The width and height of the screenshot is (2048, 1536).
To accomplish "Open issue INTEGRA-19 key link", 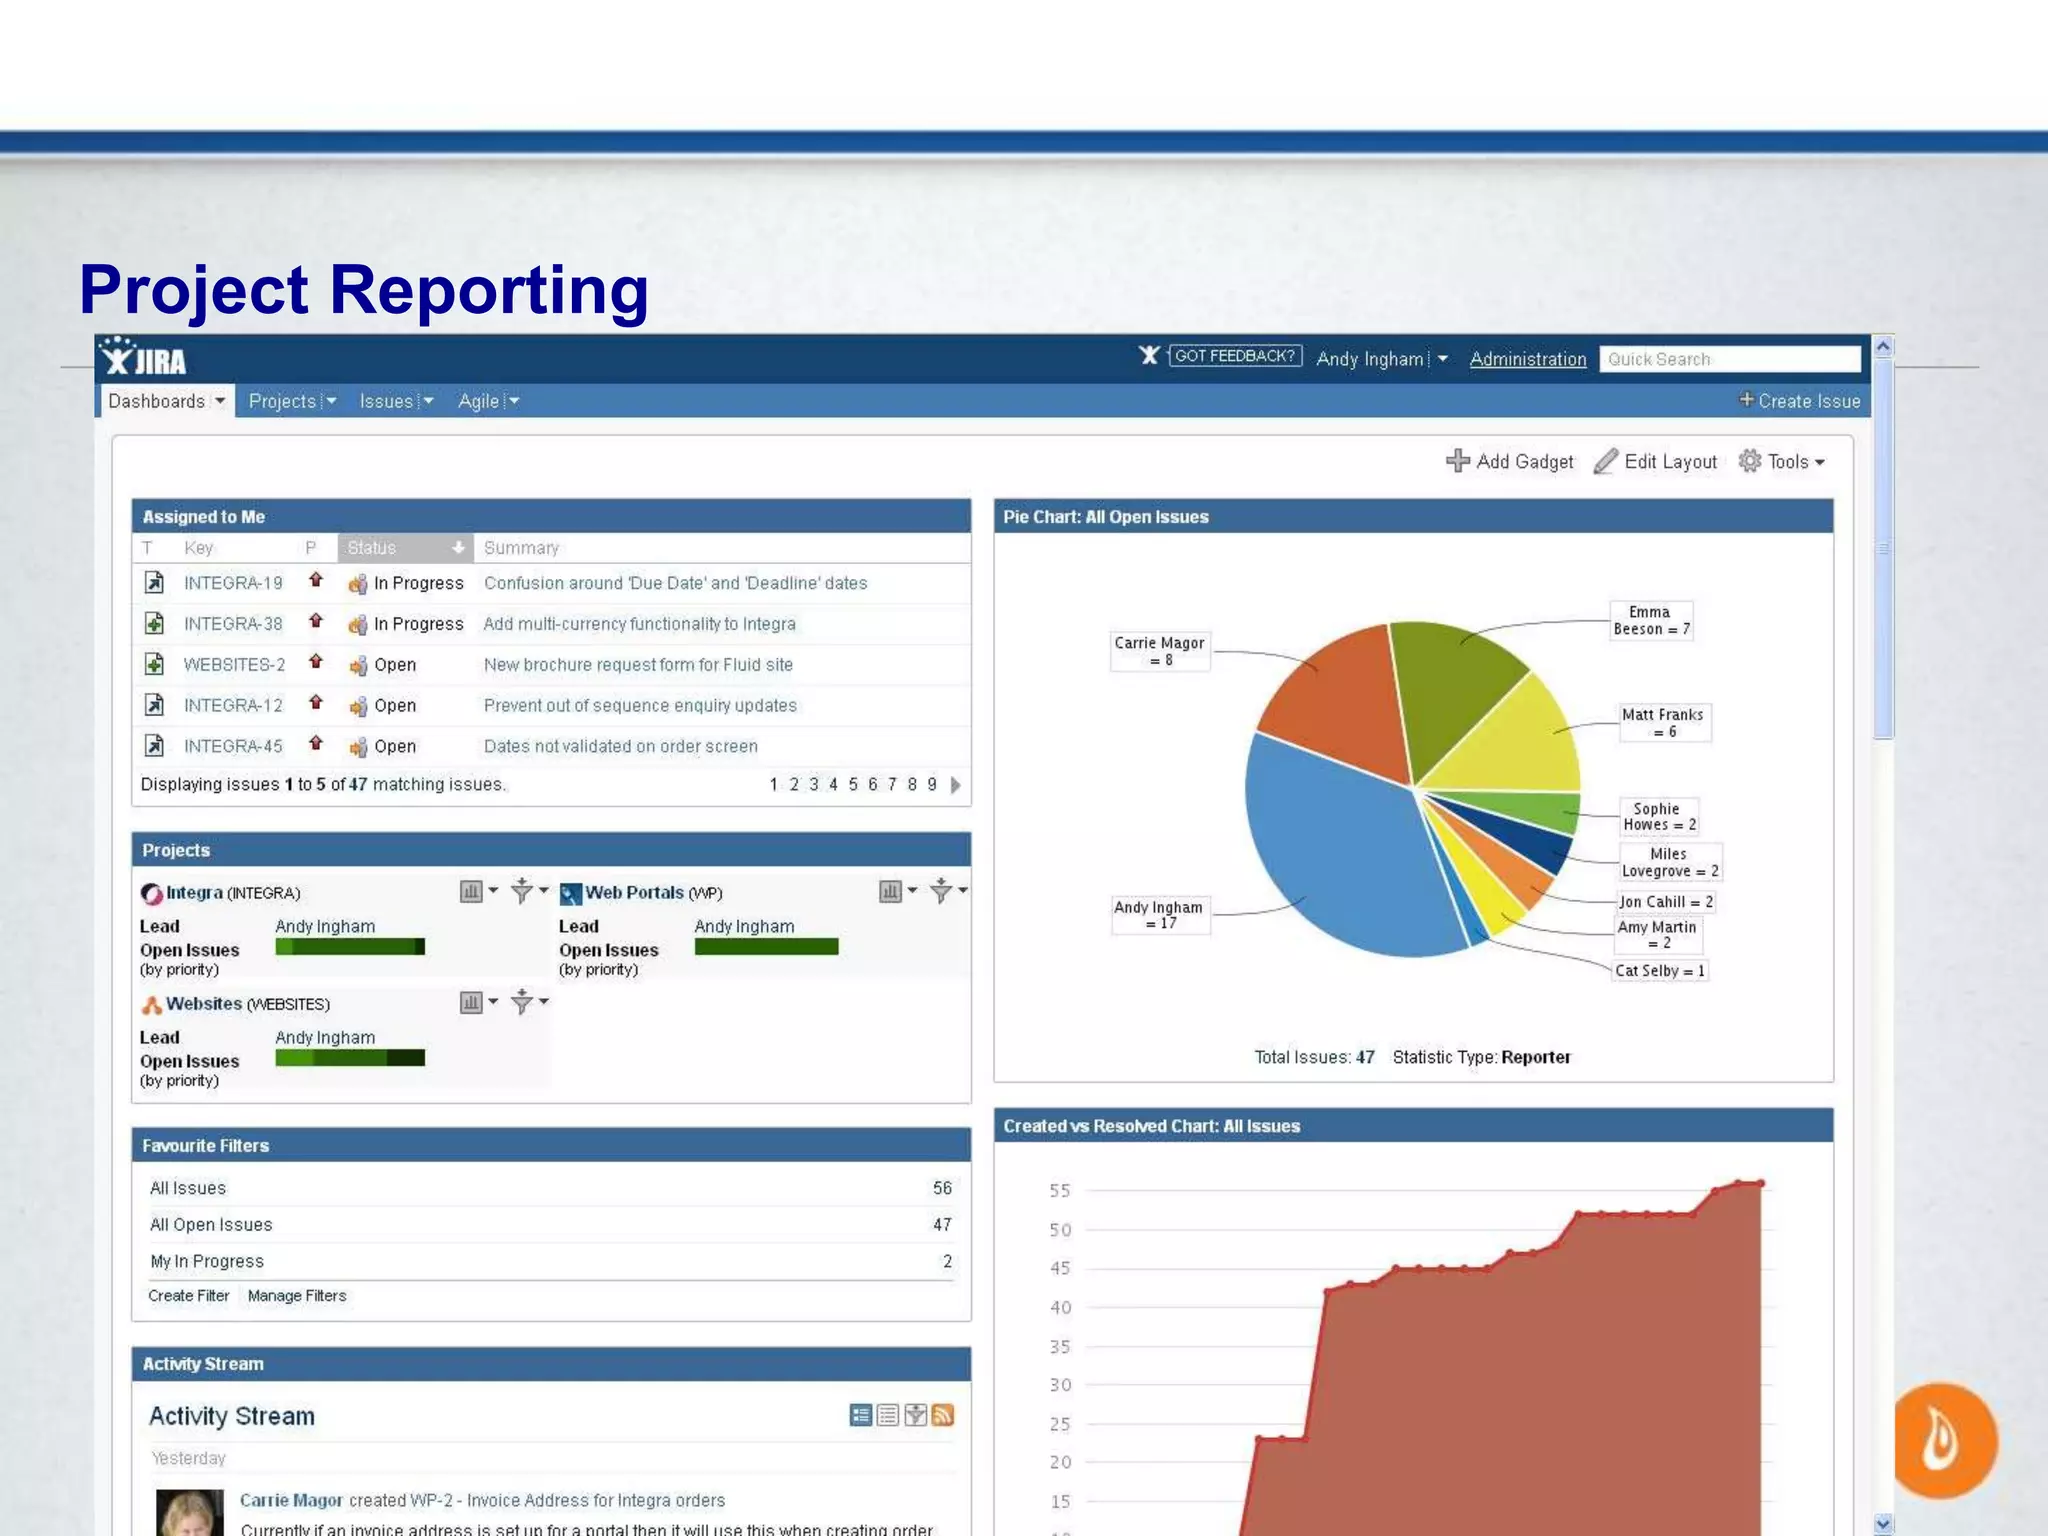I will [233, 583].
